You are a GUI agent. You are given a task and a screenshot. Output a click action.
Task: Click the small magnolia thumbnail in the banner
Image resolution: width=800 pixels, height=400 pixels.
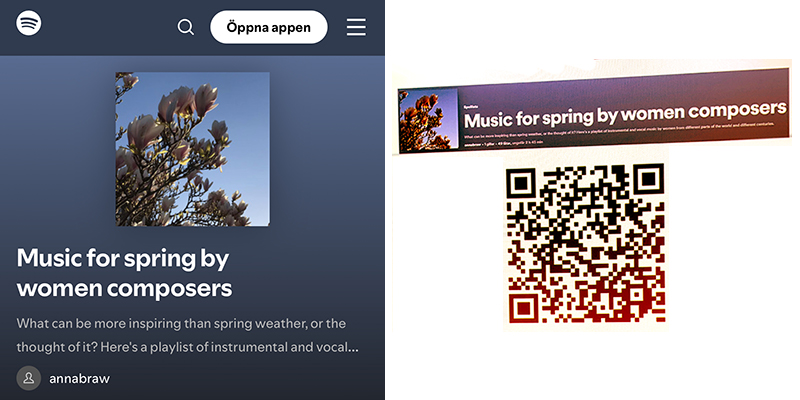(x=428, y=118)
